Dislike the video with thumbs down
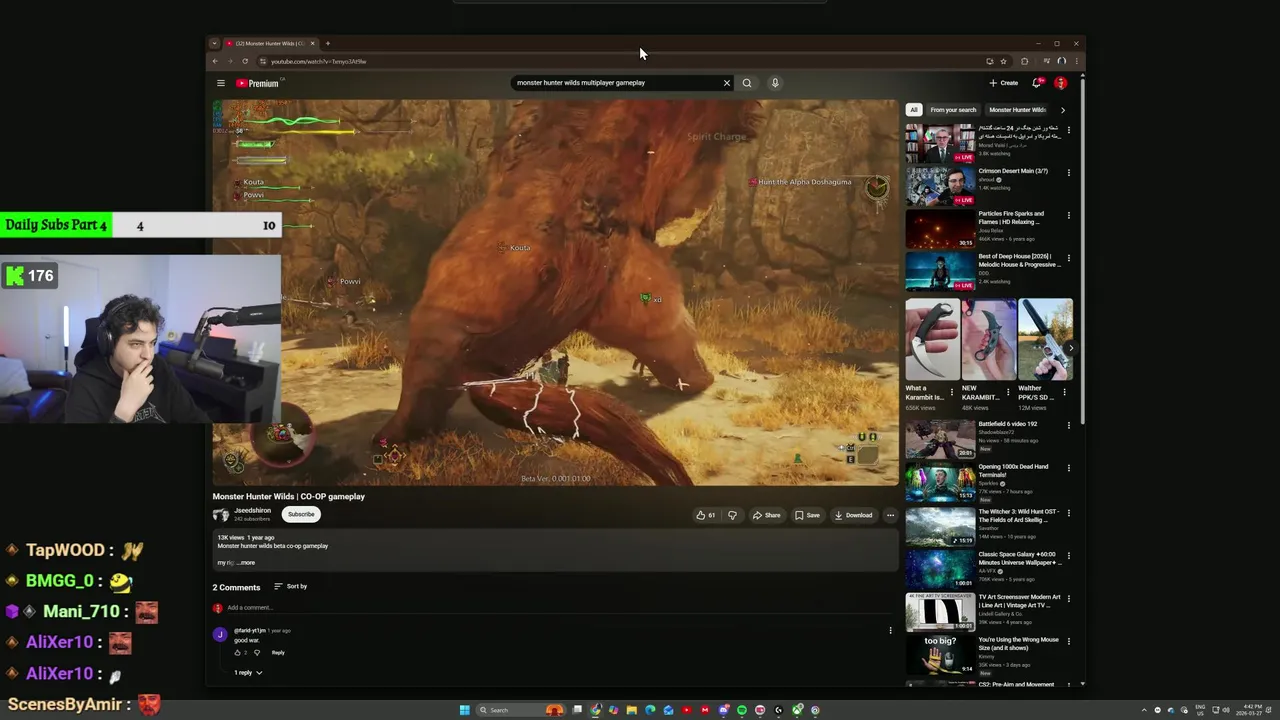The width and height of the screenshot is (1280, 720). click(732, 515)
